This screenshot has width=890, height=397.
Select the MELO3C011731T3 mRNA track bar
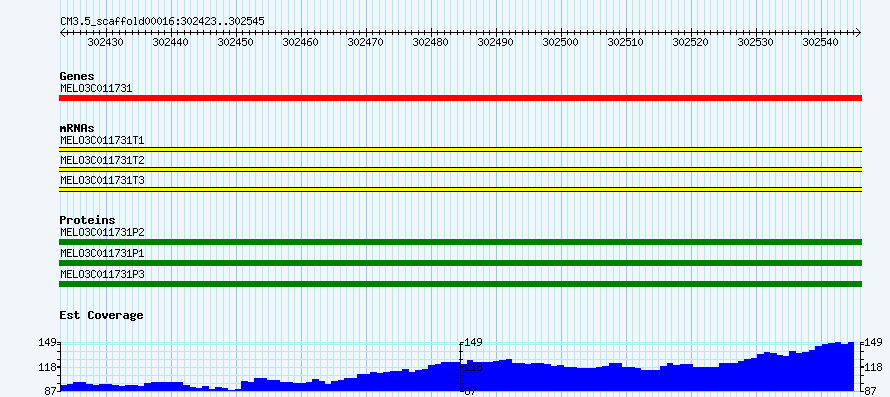tap(460, 190)
